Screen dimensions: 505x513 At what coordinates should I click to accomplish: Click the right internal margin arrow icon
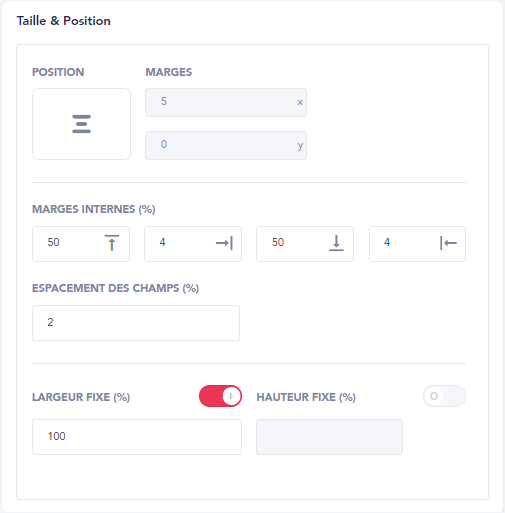point(224,243)
